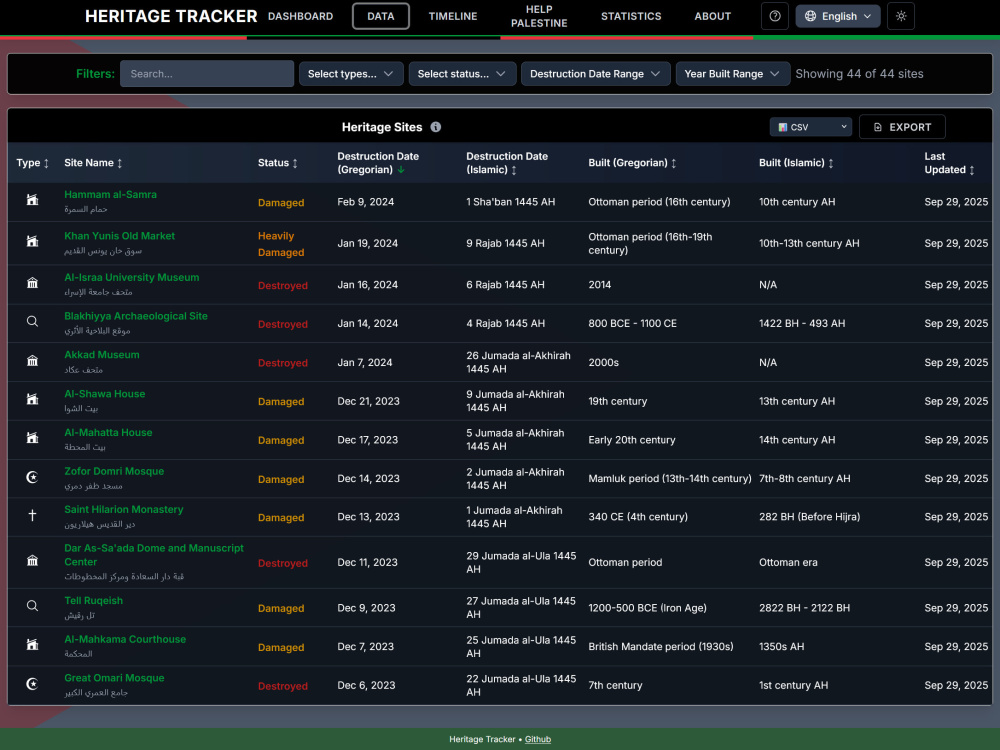This screenshot has width=1000, height=750.
Task: Open Akkad Museum site link
Action: [101, 355]
